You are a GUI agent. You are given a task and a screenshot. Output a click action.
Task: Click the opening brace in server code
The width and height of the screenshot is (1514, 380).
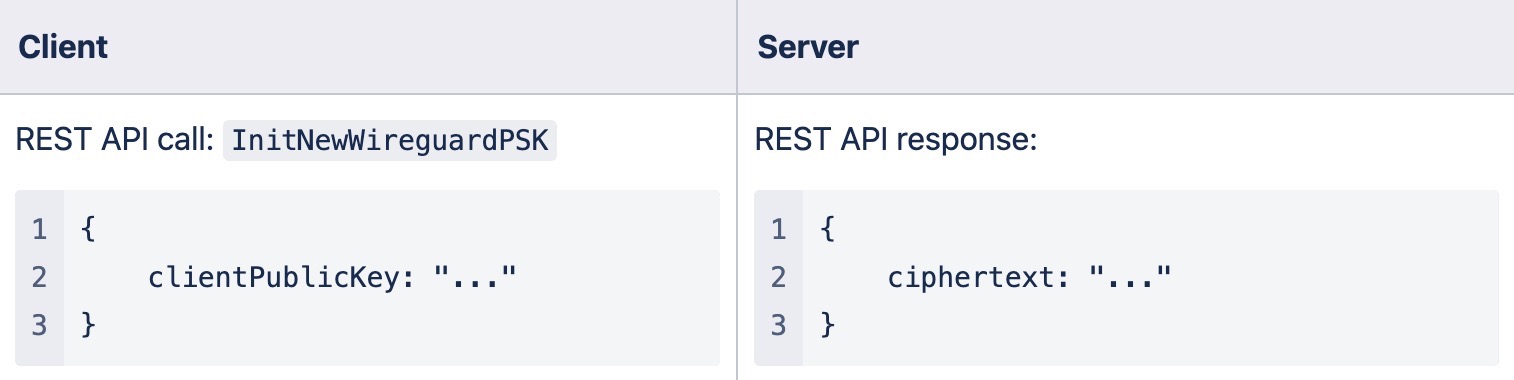827,230
